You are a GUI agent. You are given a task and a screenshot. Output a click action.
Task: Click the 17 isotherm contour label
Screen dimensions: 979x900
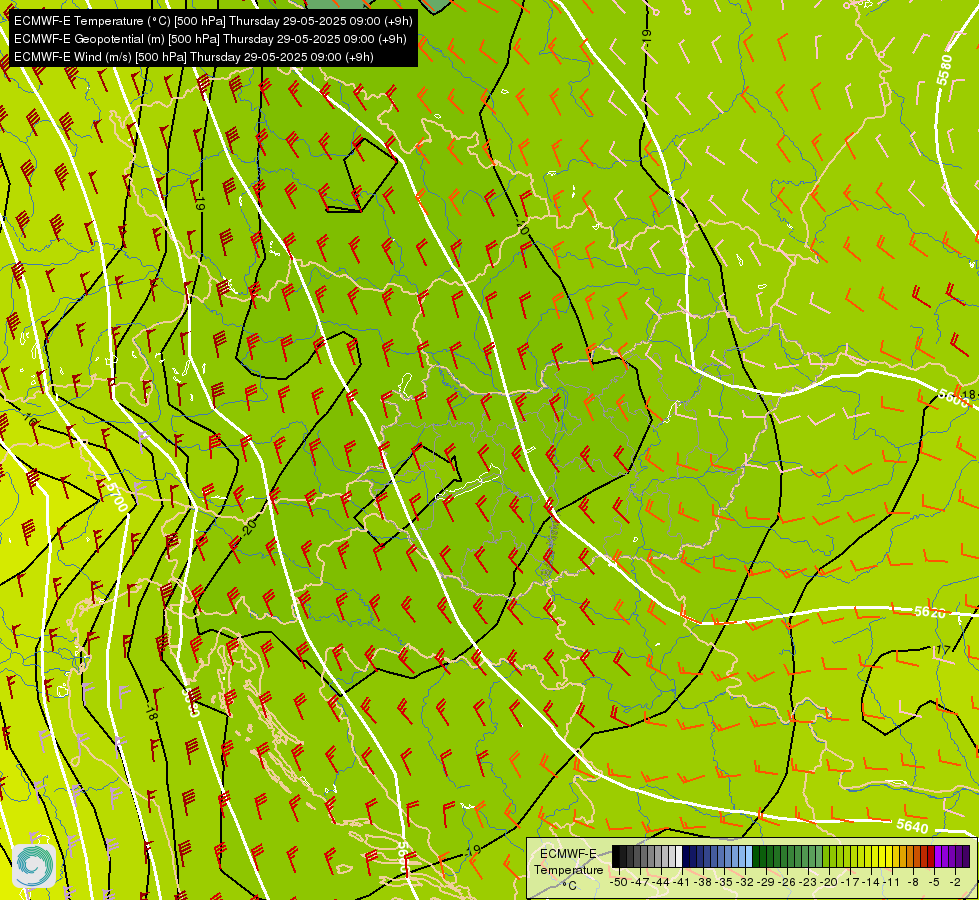(943, 650)
